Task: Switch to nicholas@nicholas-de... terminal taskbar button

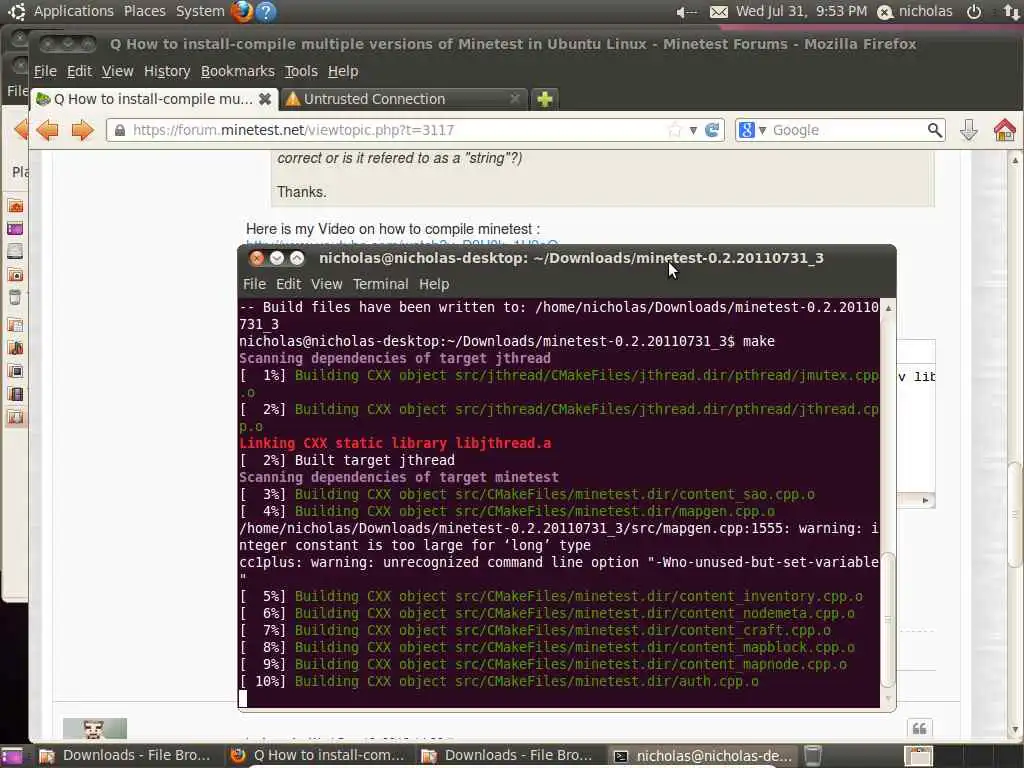Action: click(702, 756)
